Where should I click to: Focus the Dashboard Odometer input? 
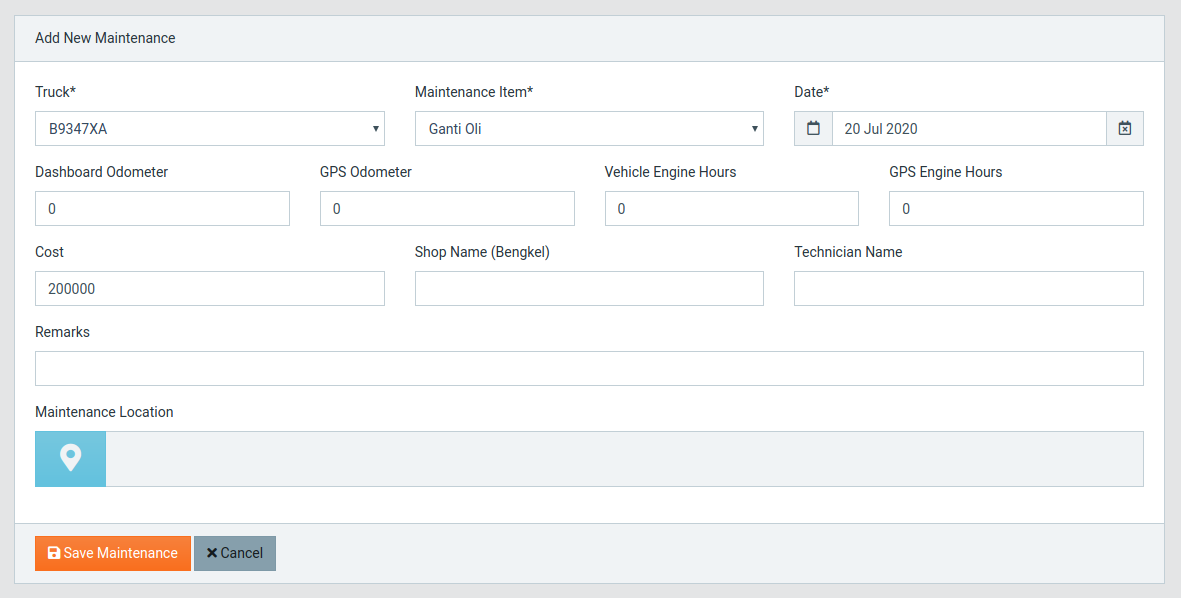(x=162, y=209)
